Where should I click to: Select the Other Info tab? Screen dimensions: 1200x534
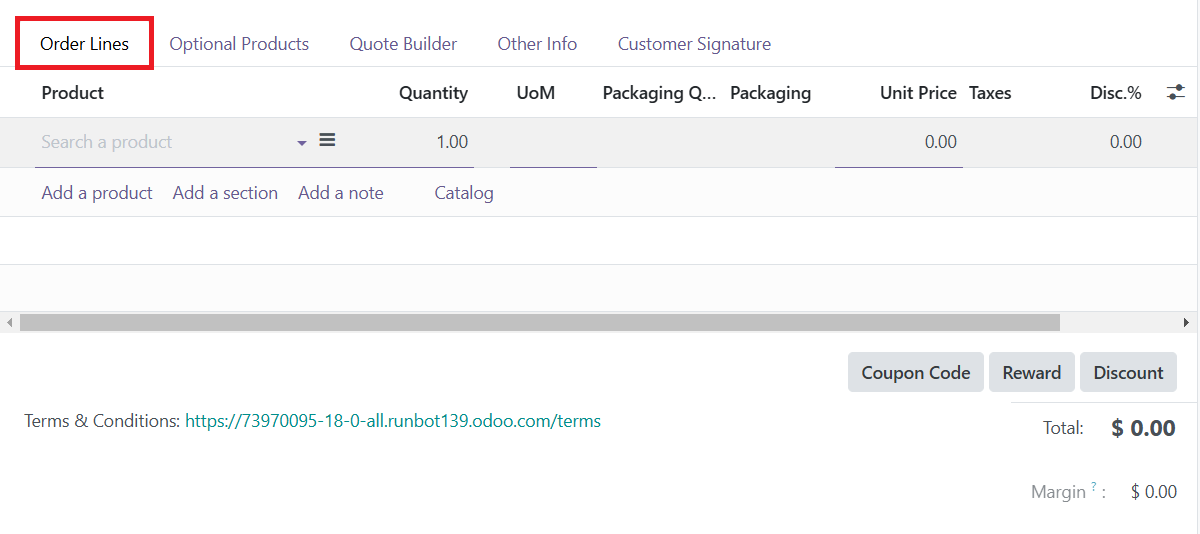pos(537,44)
